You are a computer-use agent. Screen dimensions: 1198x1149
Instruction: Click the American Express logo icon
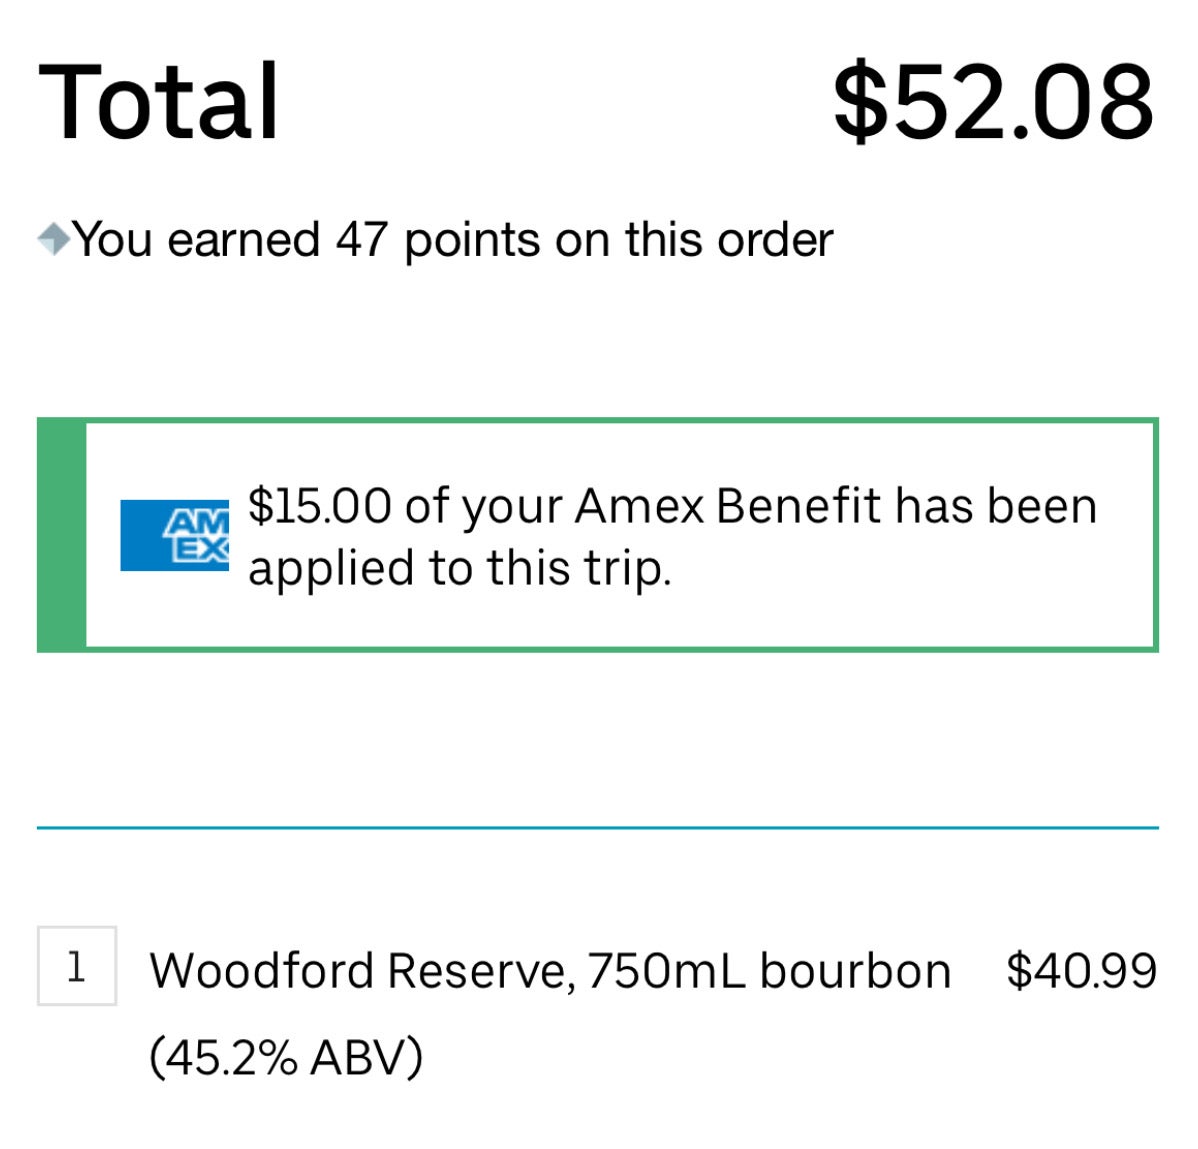coord(174,536)
